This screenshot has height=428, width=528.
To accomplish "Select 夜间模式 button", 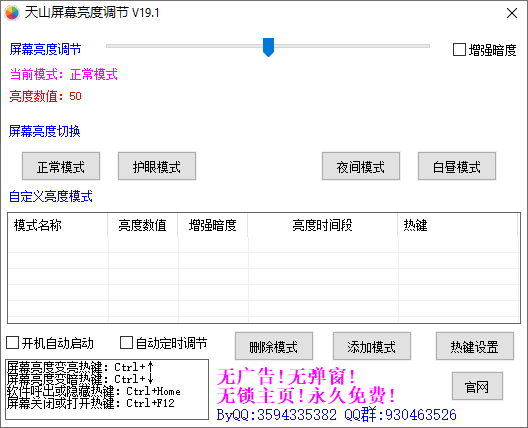I will pyautogui.click(x=361, y=166).
